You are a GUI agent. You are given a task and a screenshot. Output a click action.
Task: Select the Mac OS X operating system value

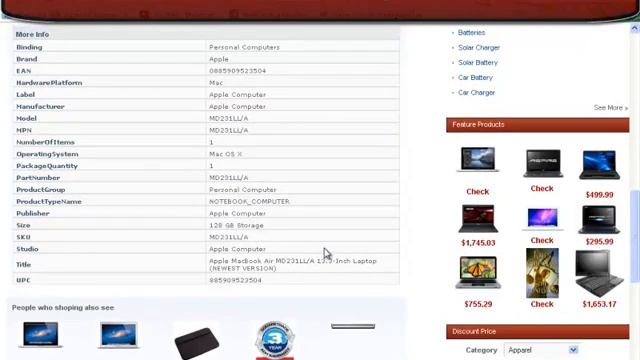click(x=226, y=154)
